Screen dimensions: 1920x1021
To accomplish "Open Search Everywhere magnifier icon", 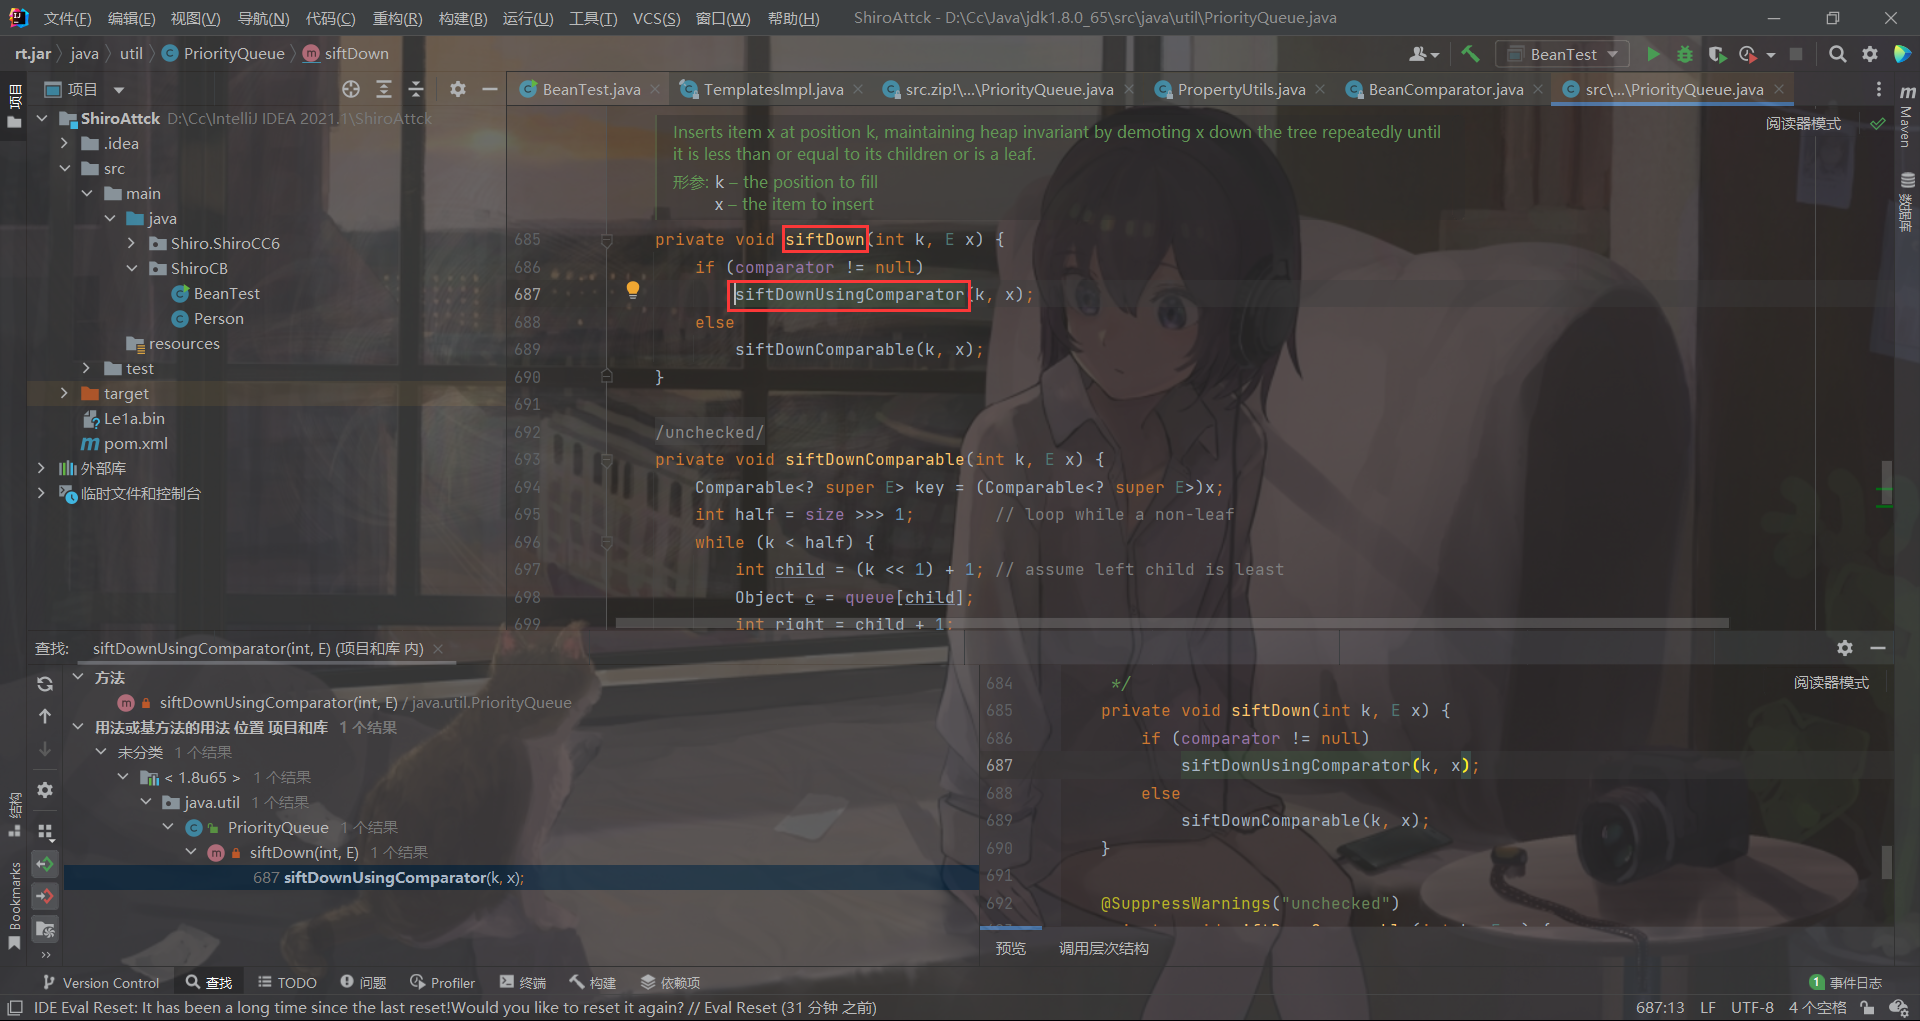I will [x=1837, y=54].
